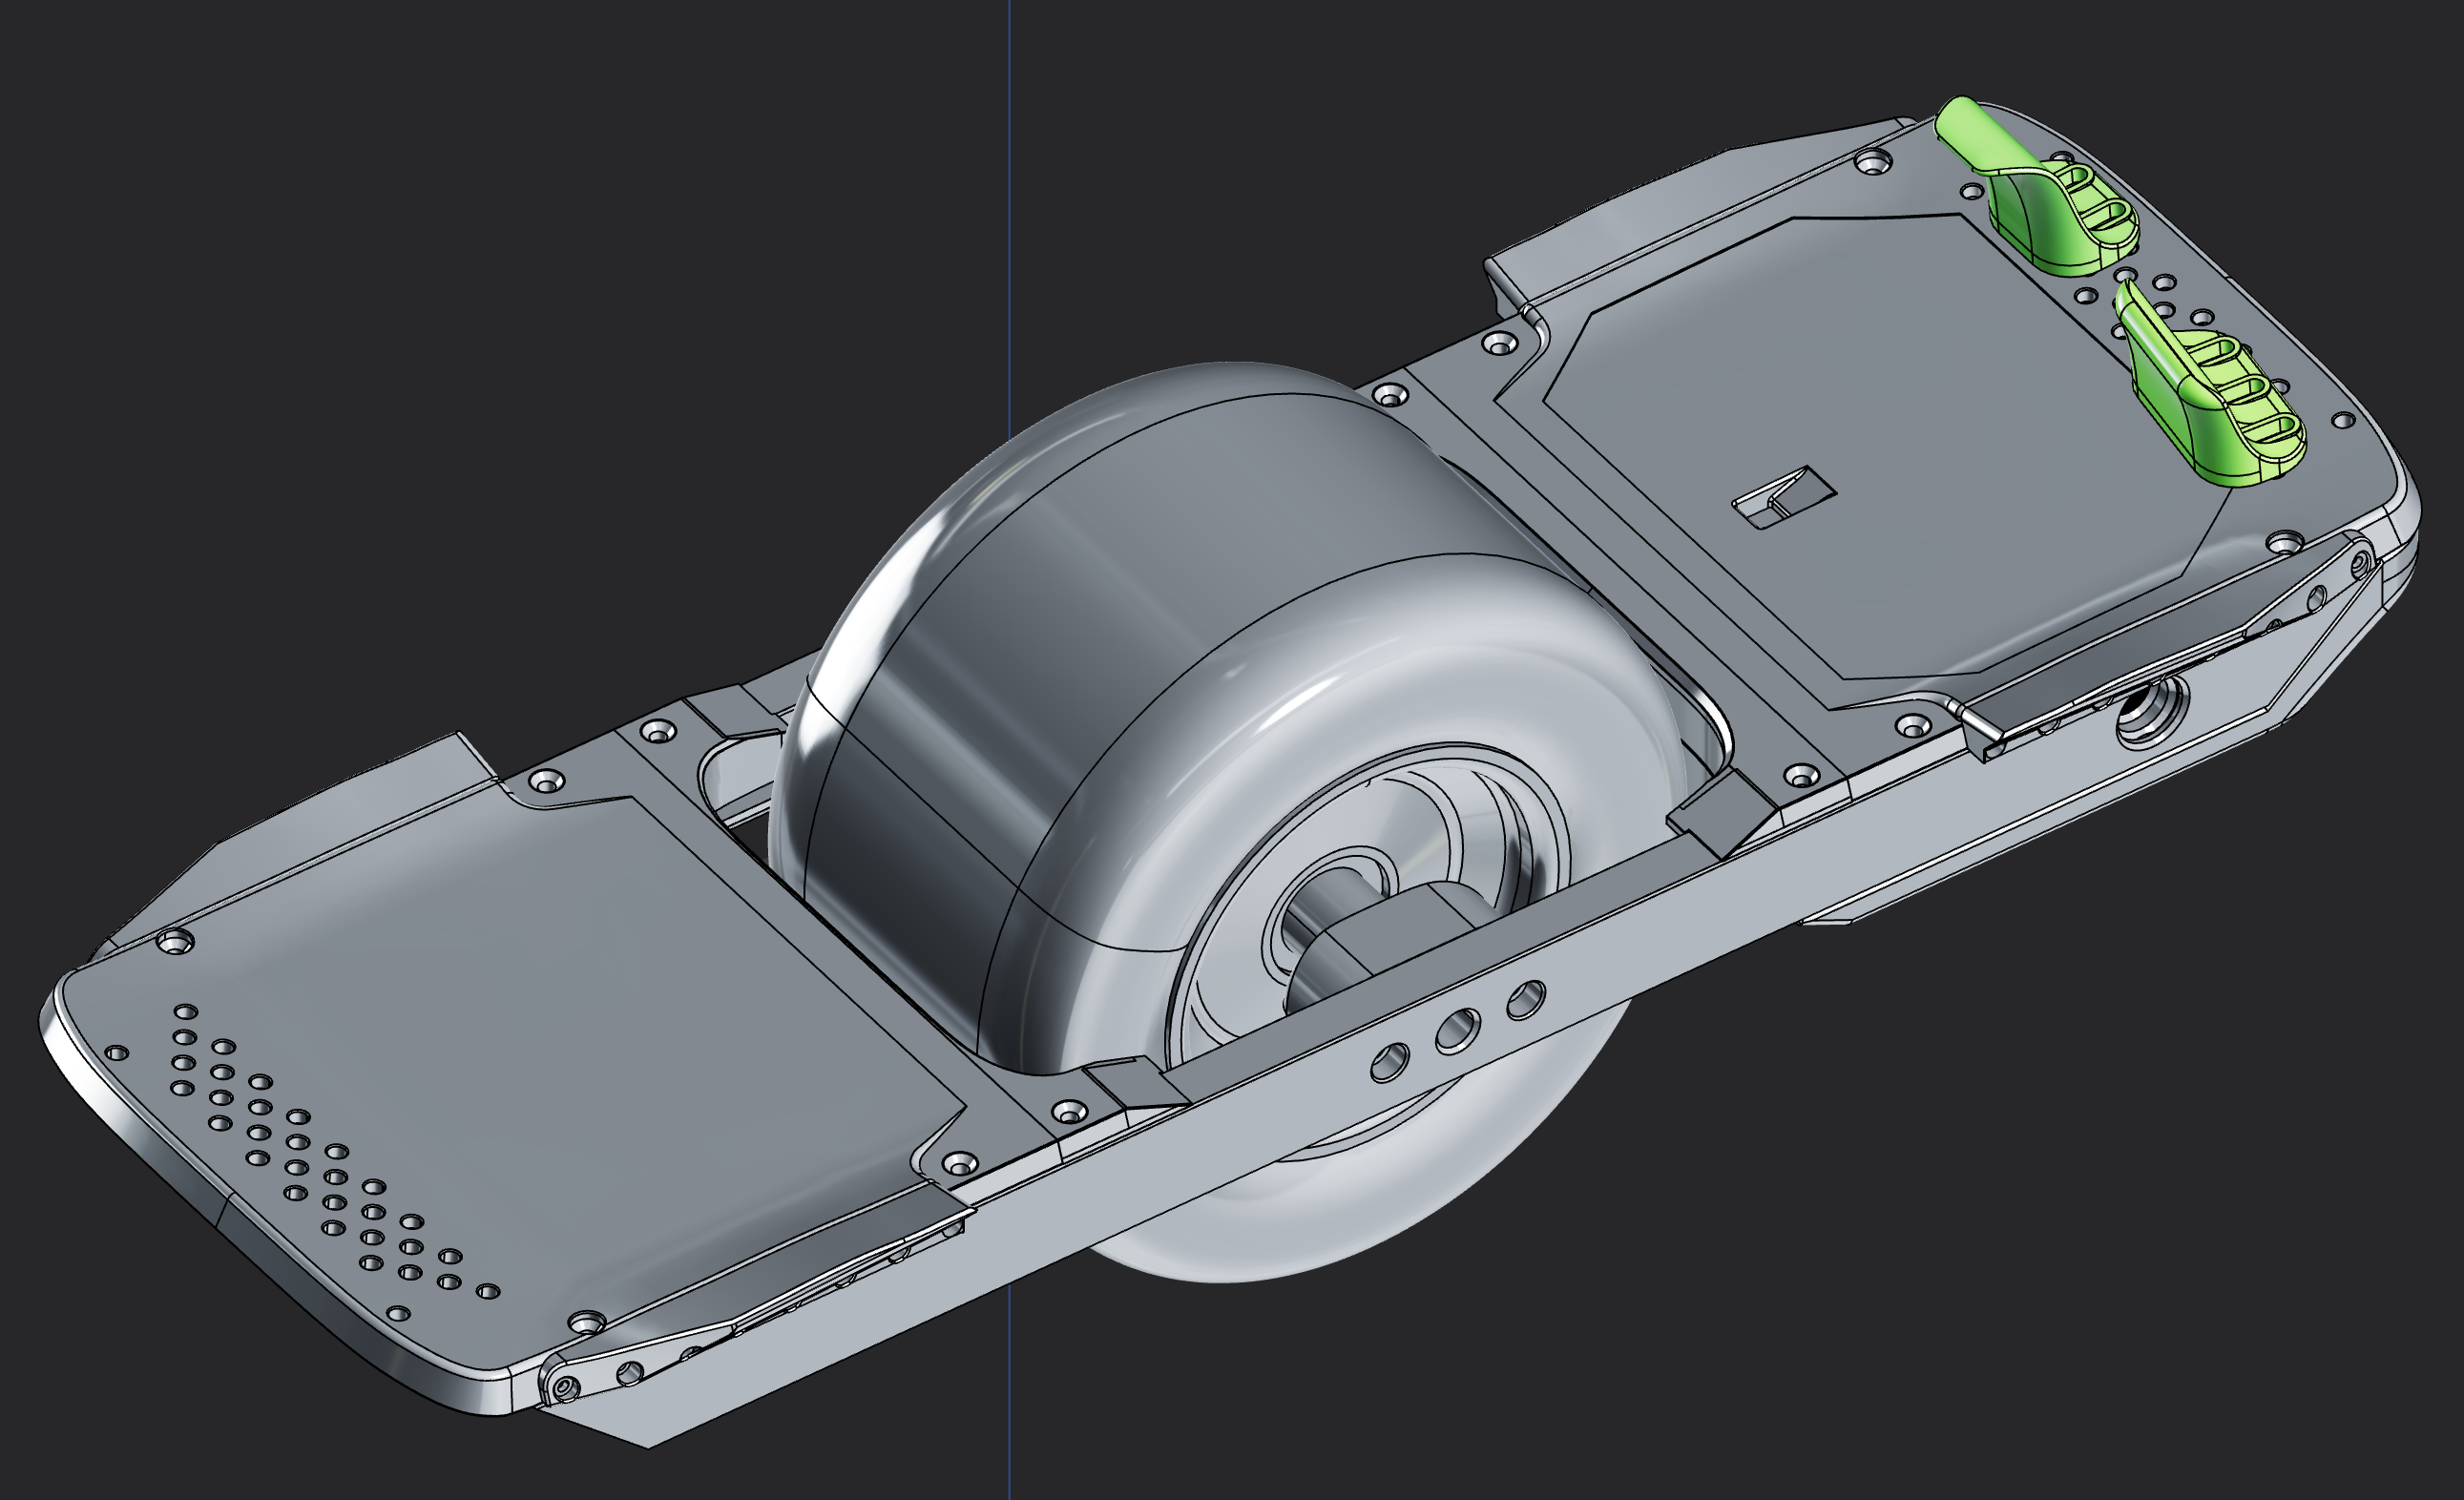Click the empty dark viewport background
This screenshot has height=1500, width=2464.
point(400,300)
